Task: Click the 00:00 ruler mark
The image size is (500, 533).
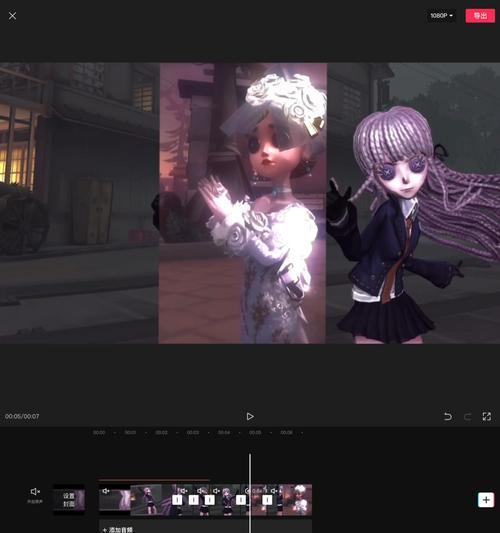Action: (99, 433)
